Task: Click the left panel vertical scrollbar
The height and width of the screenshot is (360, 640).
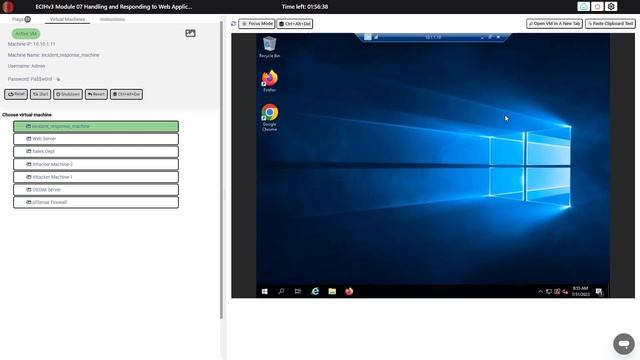Action: [x=221, y=169]
